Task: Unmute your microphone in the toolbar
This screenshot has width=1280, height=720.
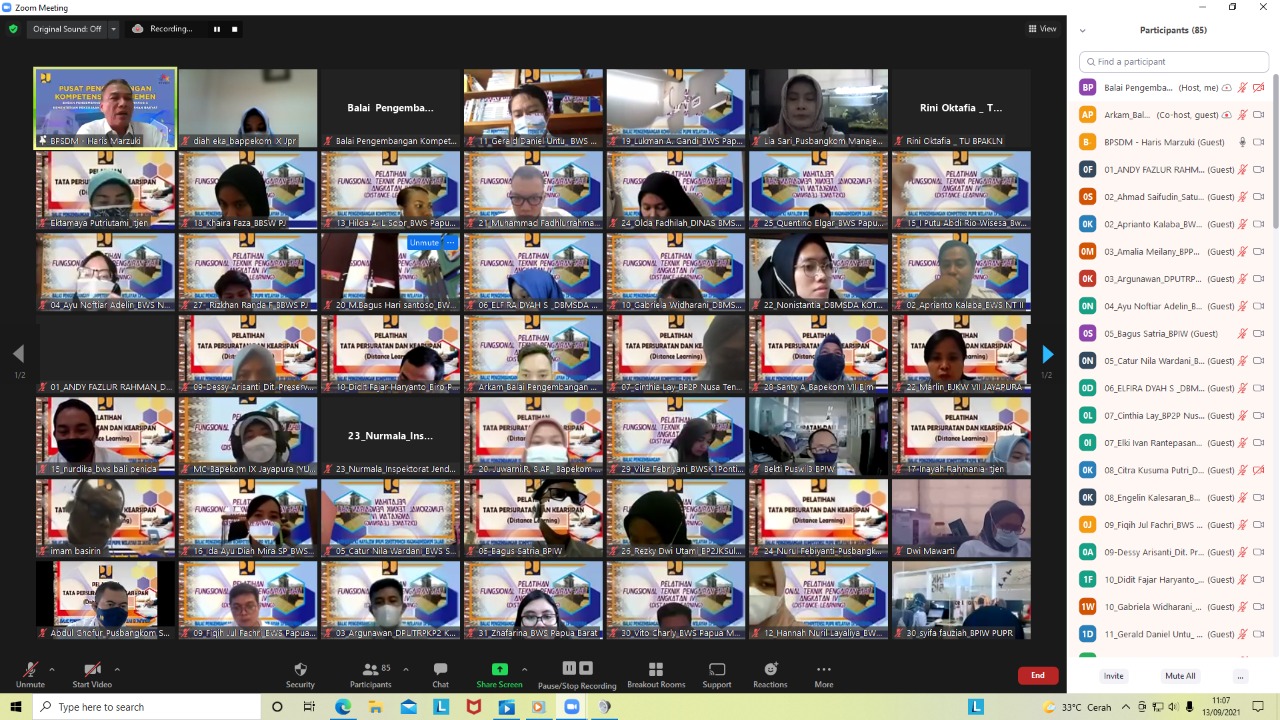Action: 30,674
